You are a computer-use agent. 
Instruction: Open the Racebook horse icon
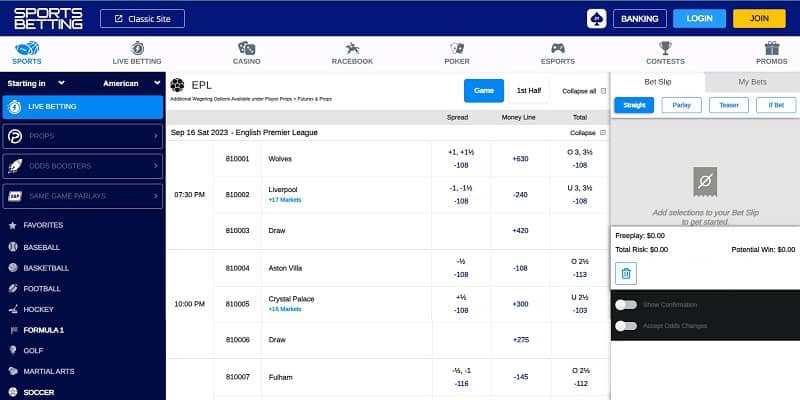click(352, 48)
